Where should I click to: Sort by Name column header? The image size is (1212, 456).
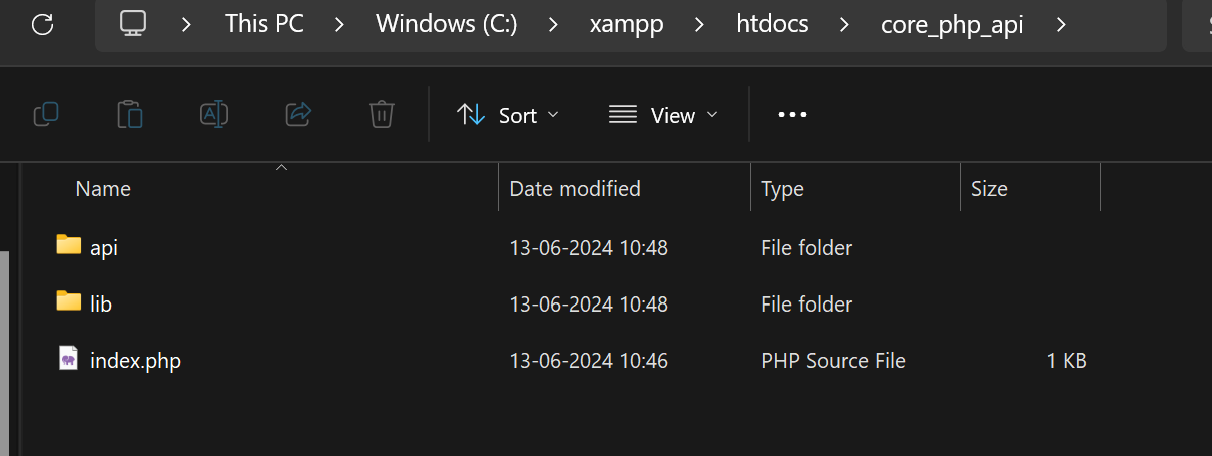pyautogui.click(x=103, y=188)
